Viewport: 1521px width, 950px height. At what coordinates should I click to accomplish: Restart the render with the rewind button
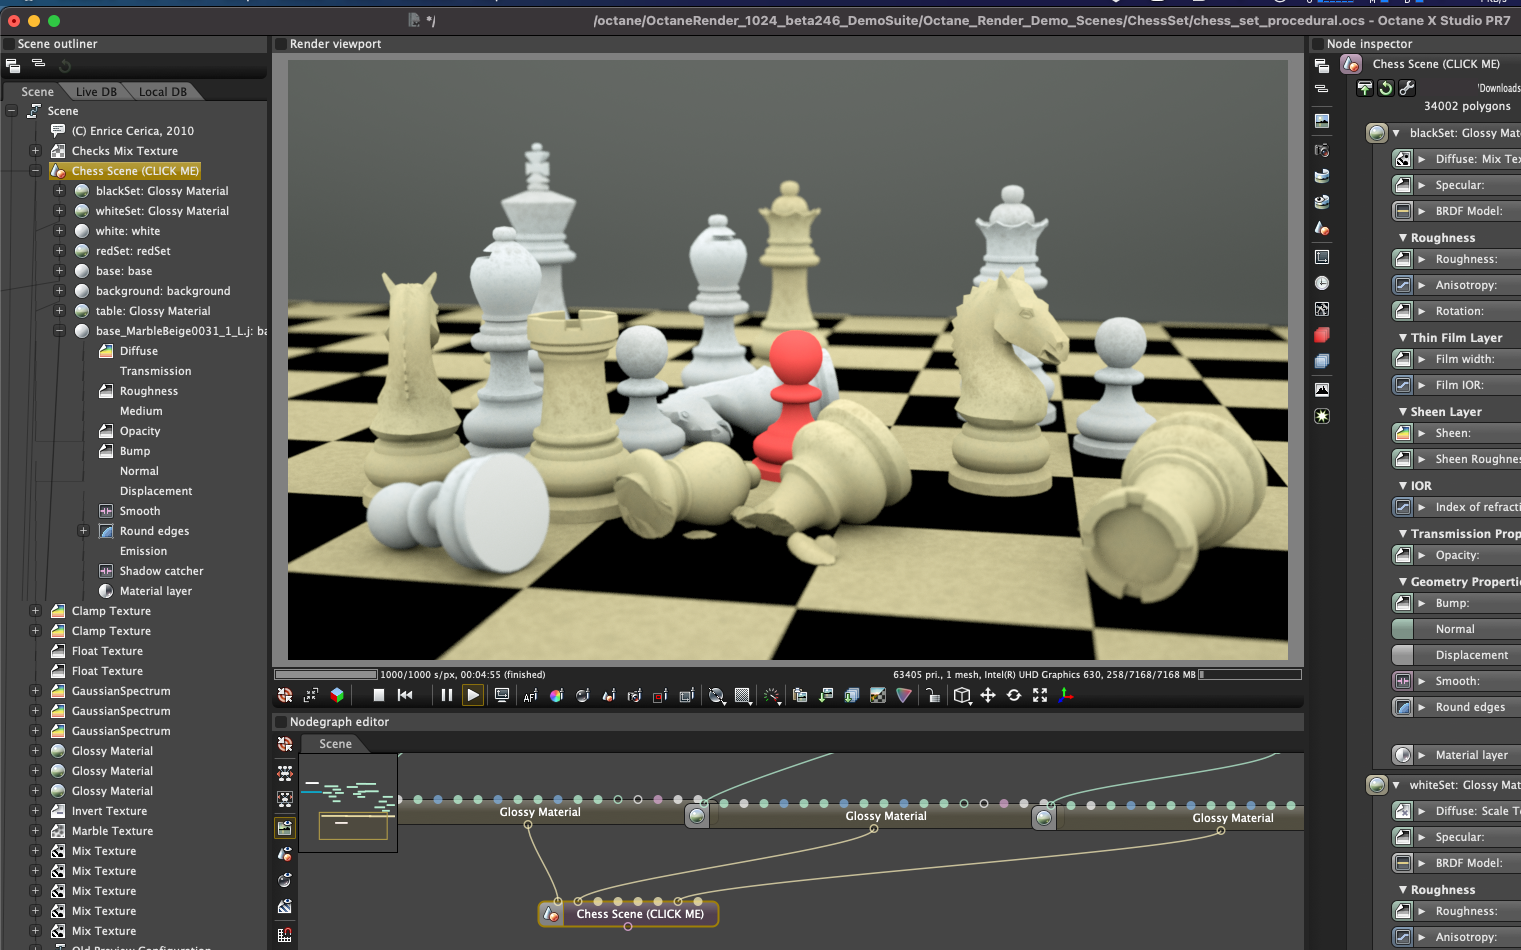point(405,695)
